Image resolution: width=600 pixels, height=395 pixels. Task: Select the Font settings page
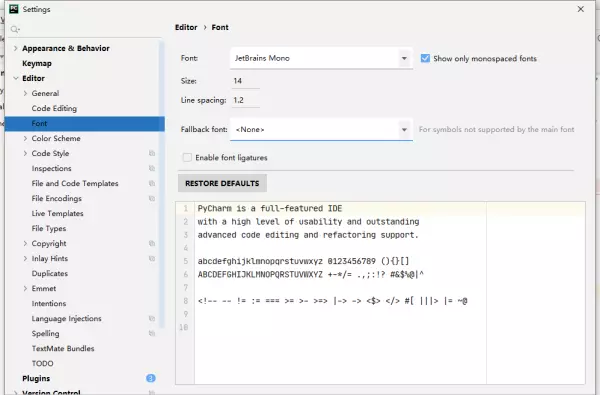tap(85, 123)
